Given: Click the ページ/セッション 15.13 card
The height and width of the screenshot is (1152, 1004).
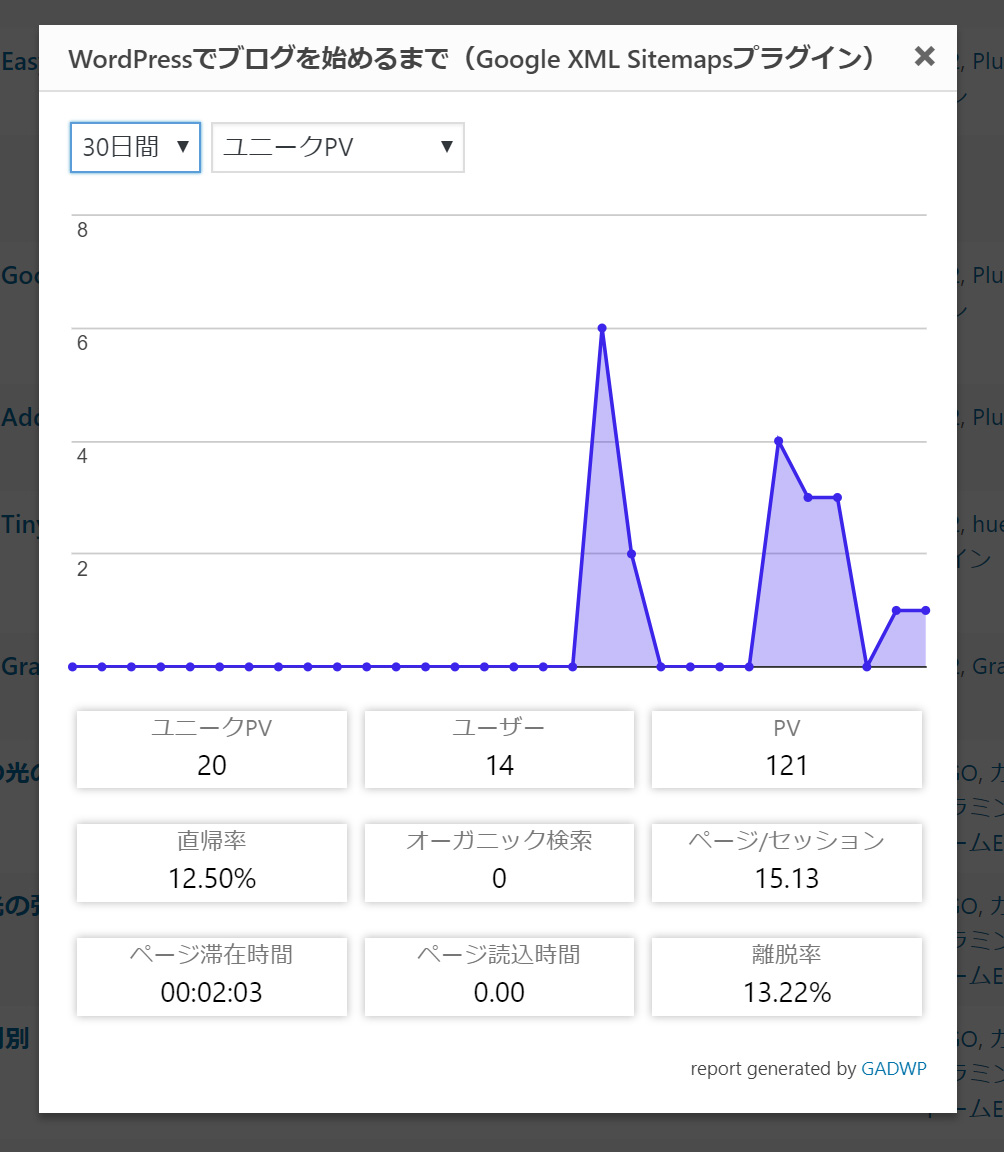Looking at the screenshot, I should pos(787,863).
